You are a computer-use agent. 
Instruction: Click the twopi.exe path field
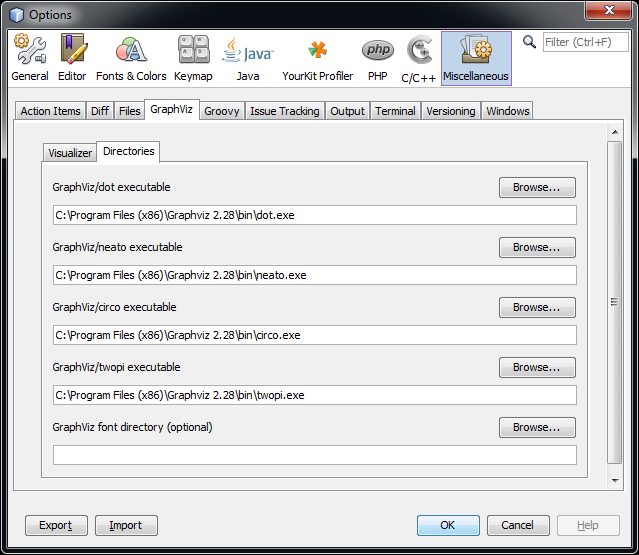click(x=315, y=395)
